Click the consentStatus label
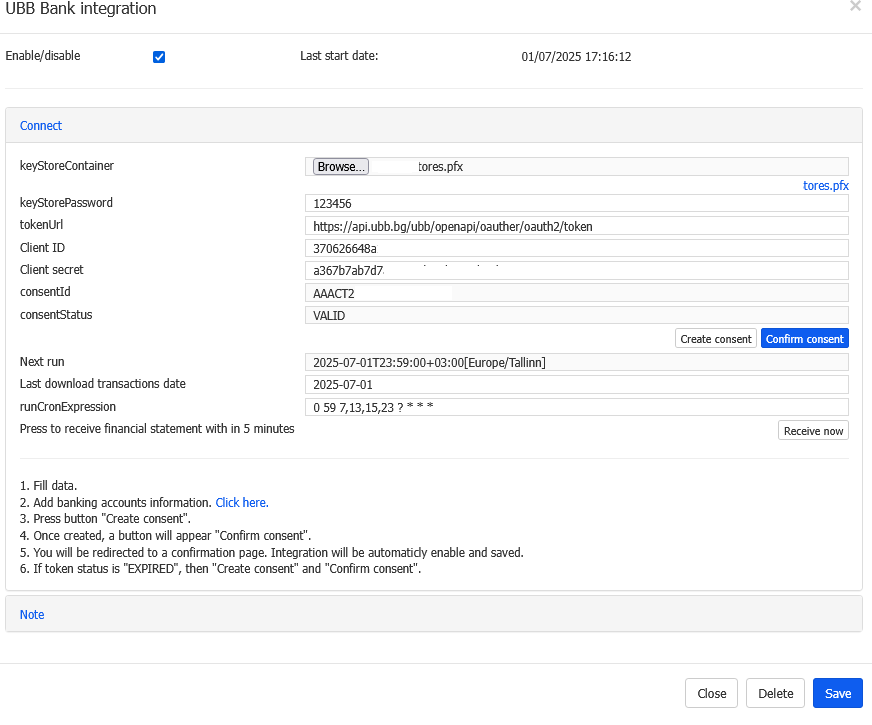Screen dimensions: 872x725 [56, 315]
